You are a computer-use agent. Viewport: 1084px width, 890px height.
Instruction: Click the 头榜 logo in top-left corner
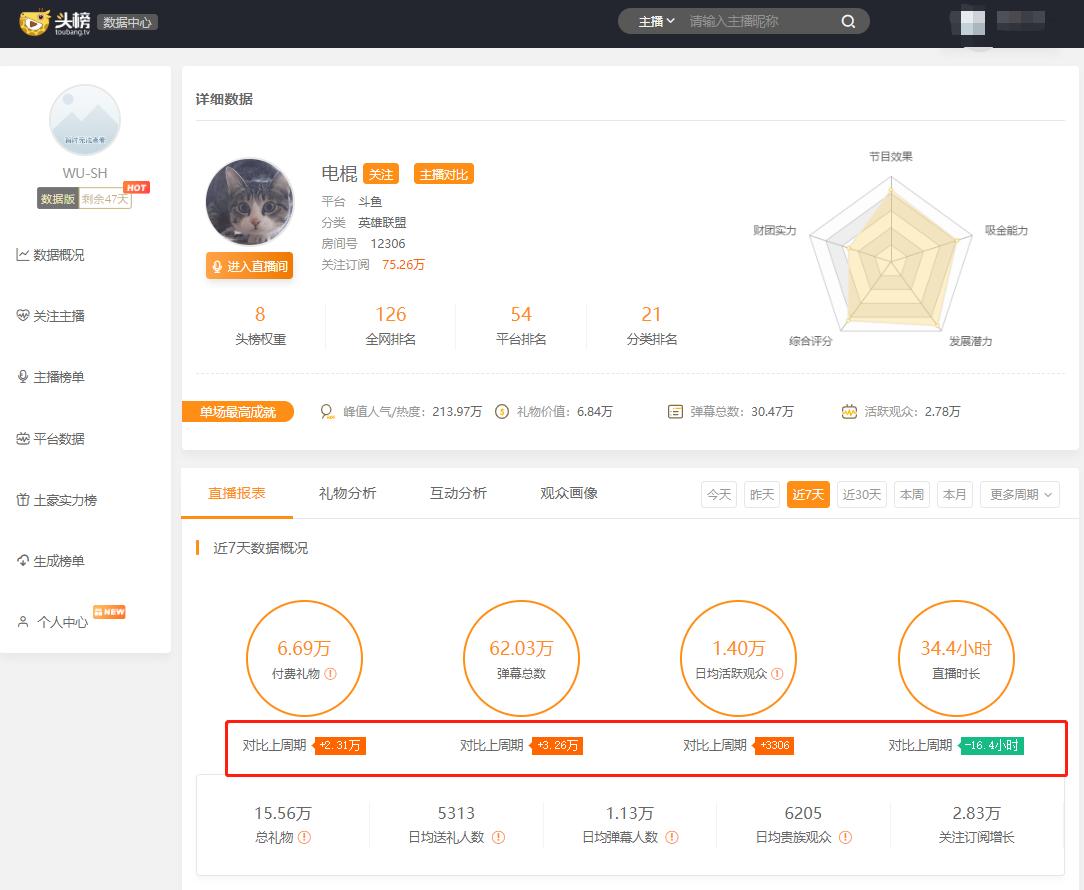[x=49, y=22]
